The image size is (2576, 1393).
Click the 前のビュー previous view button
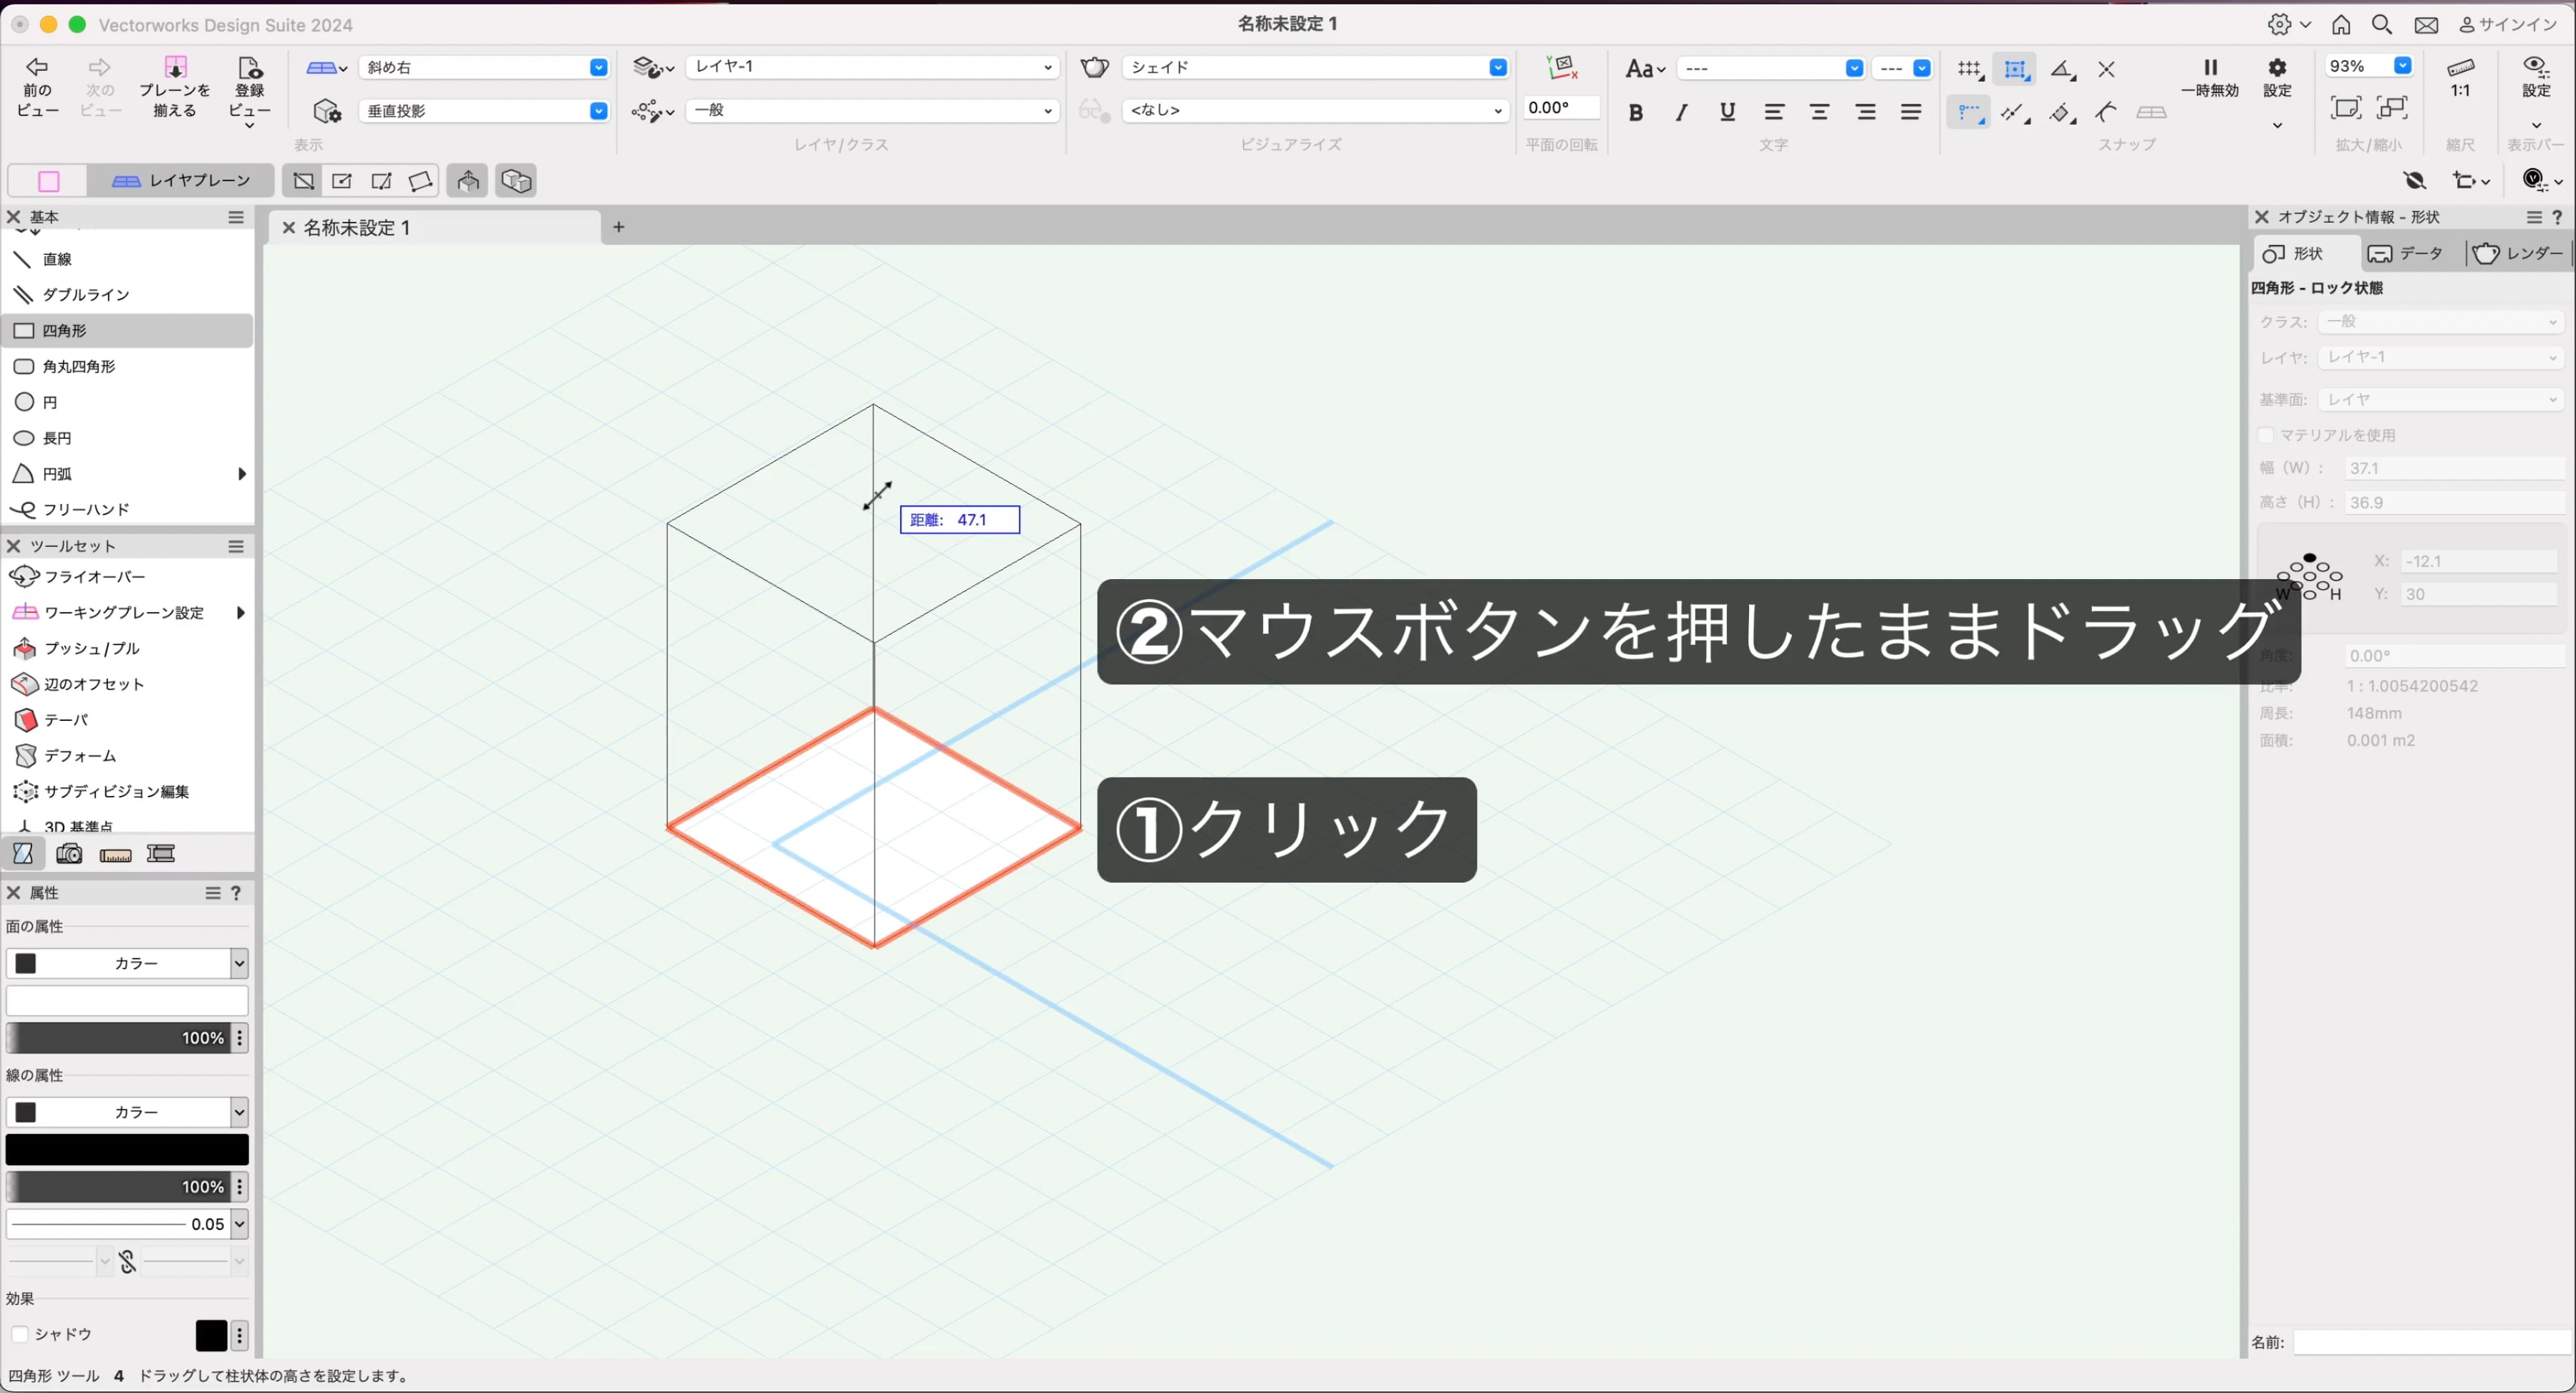click(38, 86)
